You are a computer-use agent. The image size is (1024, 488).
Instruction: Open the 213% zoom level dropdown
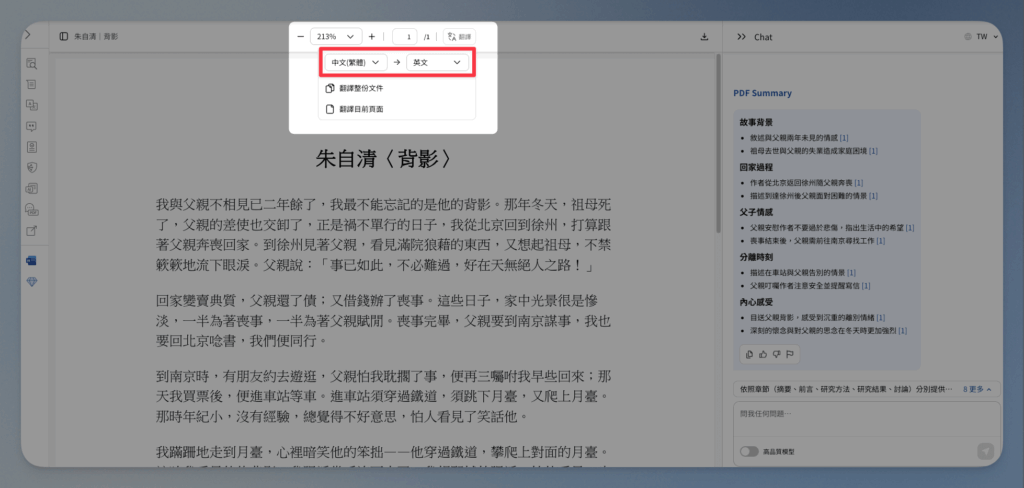click(x=336, y=37)
